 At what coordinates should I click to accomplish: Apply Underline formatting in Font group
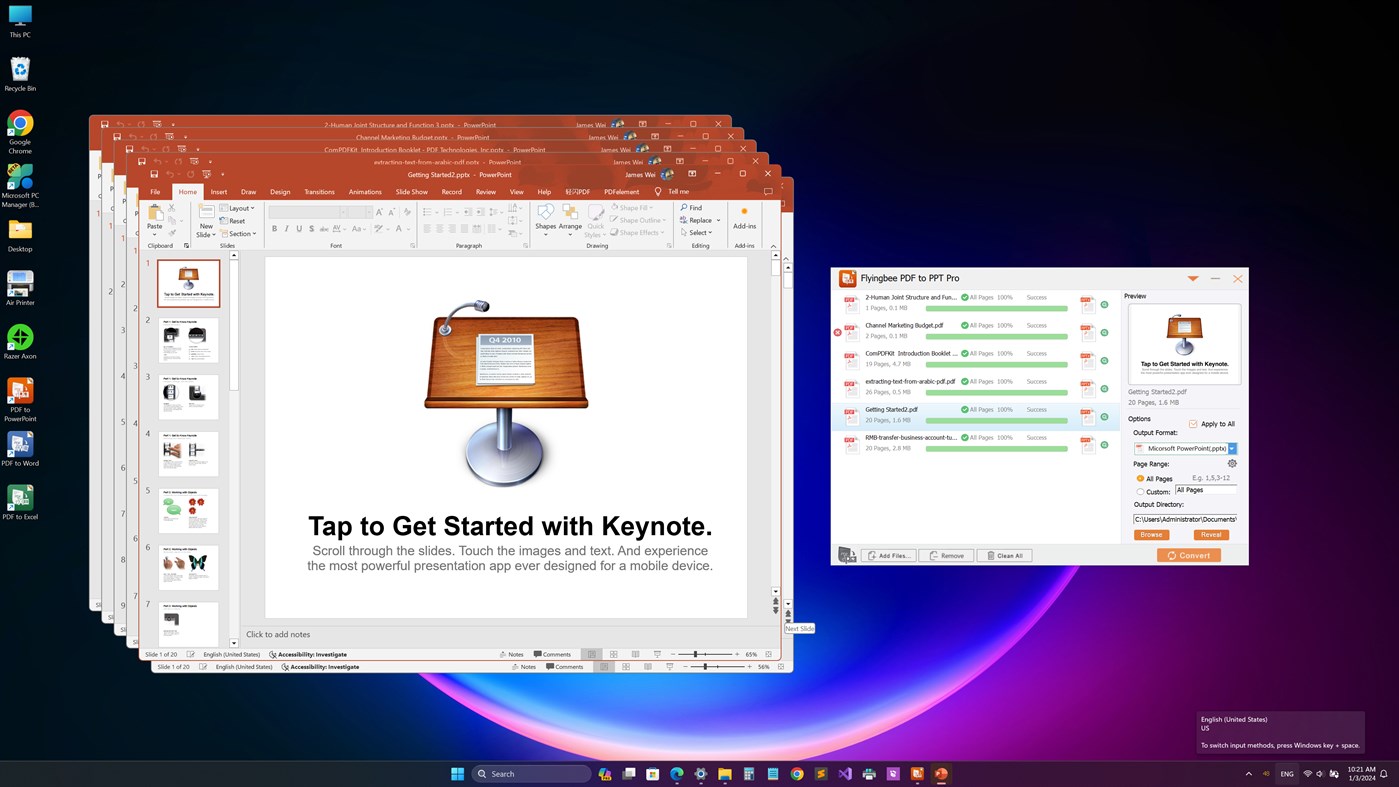point(299,229)
